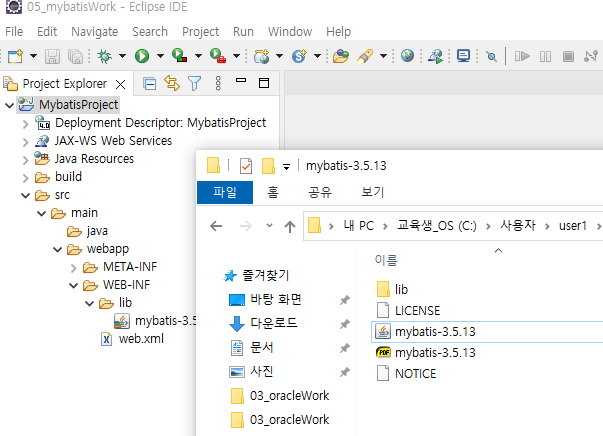Open the File menu in Eclipse
The width and height of the screenshot is (603, 436).
click(x=14, y=32)
